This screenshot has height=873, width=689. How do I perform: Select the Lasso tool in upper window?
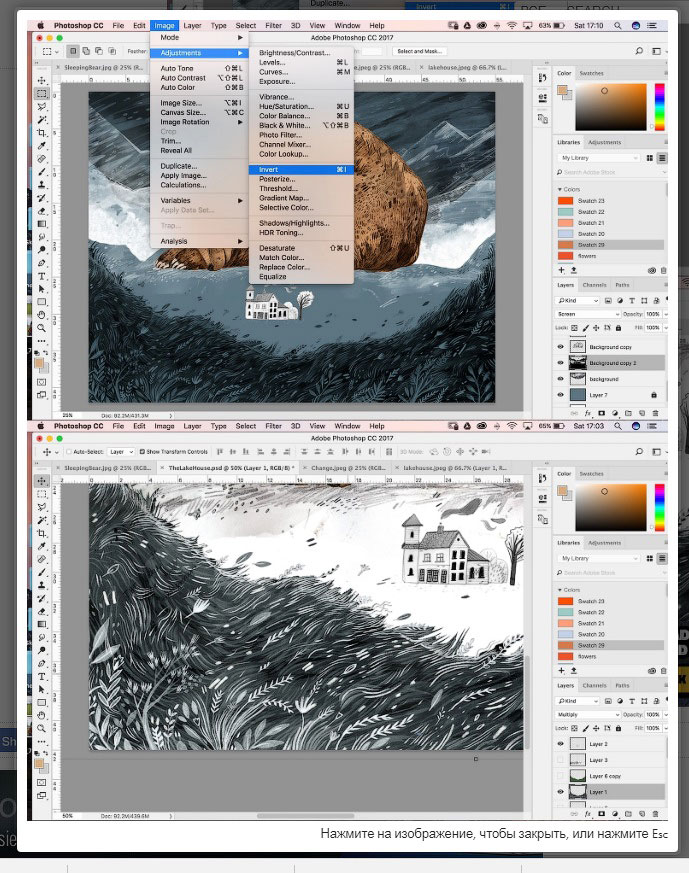coord(42,106)
